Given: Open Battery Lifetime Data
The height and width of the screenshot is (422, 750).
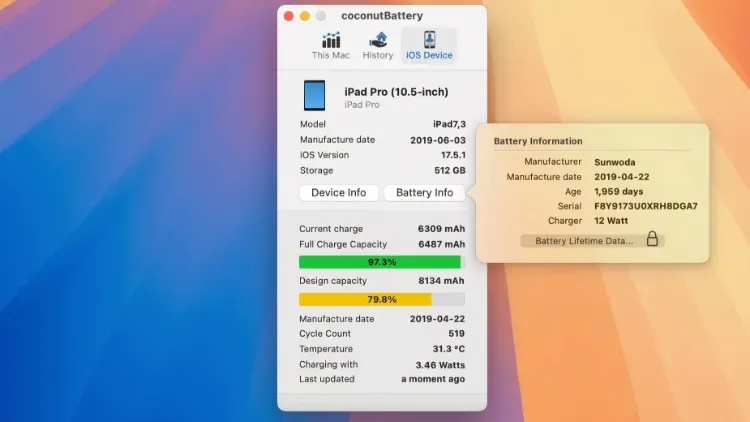Looking at the screenshot, I should tap(584, 241).
